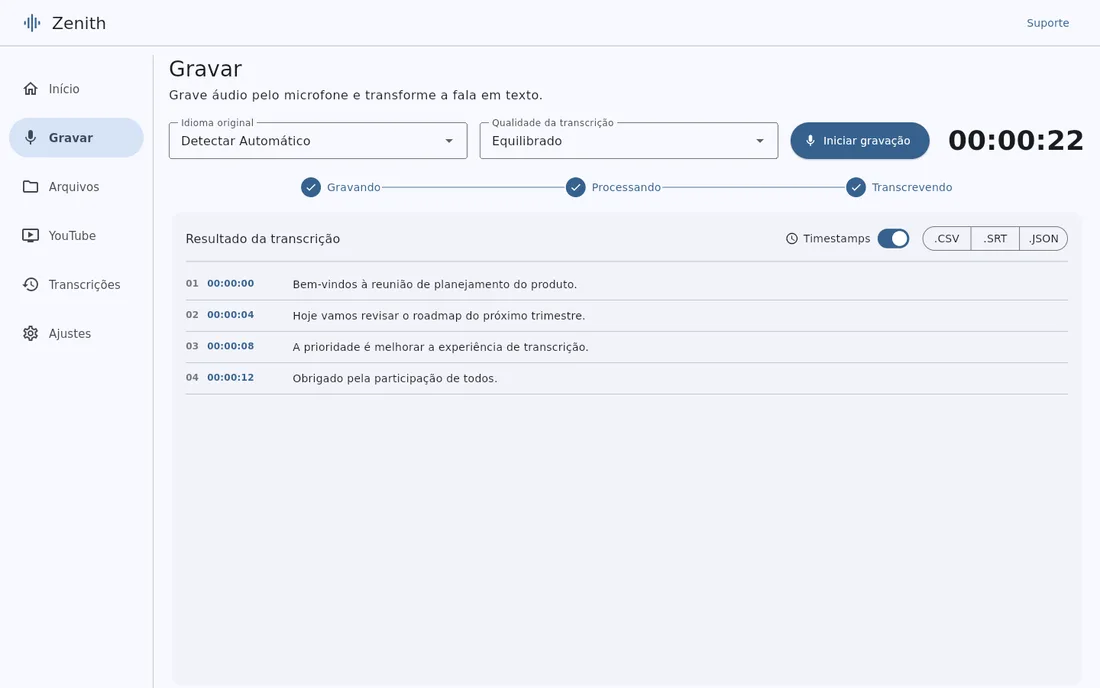Click the Processando step label

tap(626, 187)
